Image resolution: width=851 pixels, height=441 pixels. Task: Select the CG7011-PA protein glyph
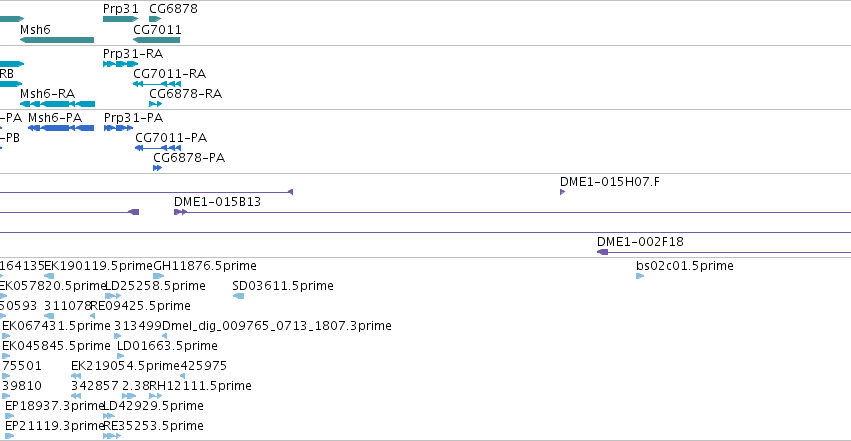tap(158, 148)
